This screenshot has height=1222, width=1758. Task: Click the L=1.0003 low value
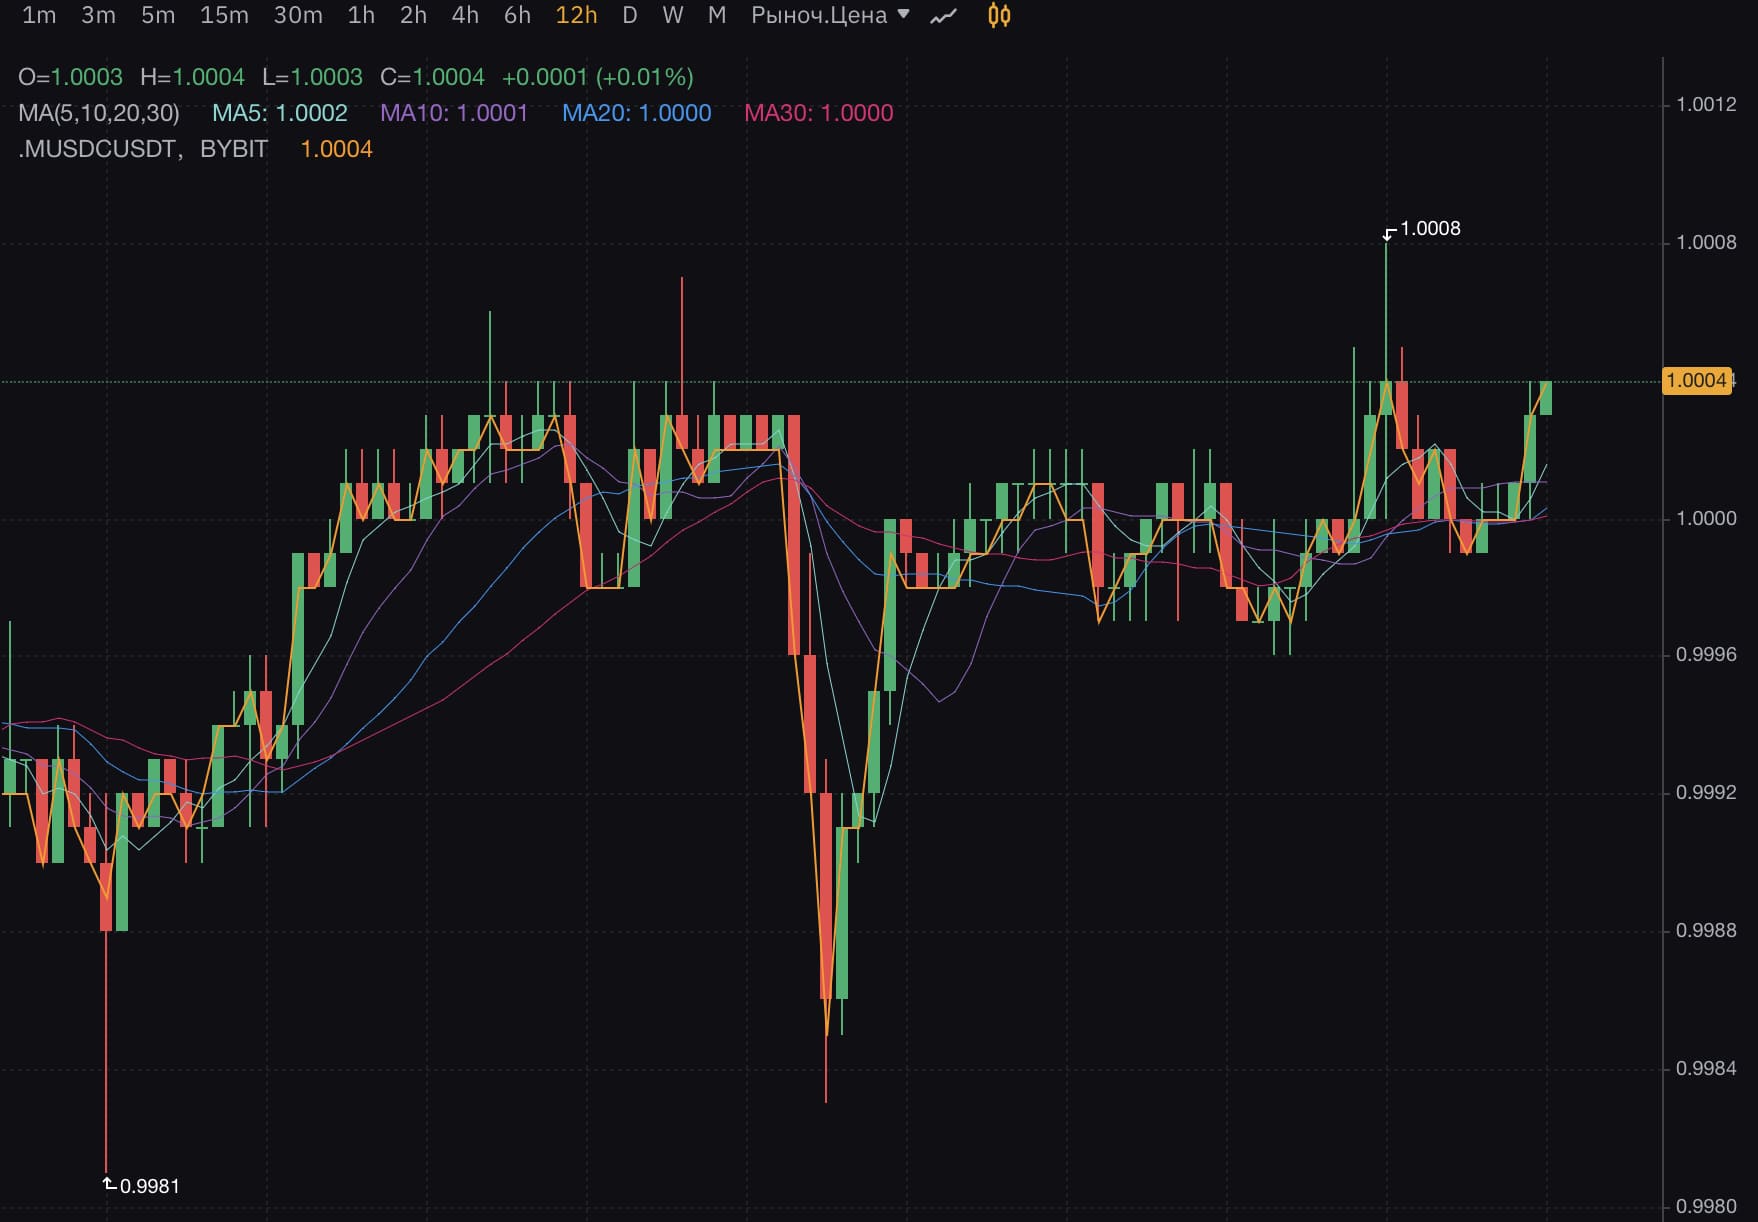(x=312, y=77)
